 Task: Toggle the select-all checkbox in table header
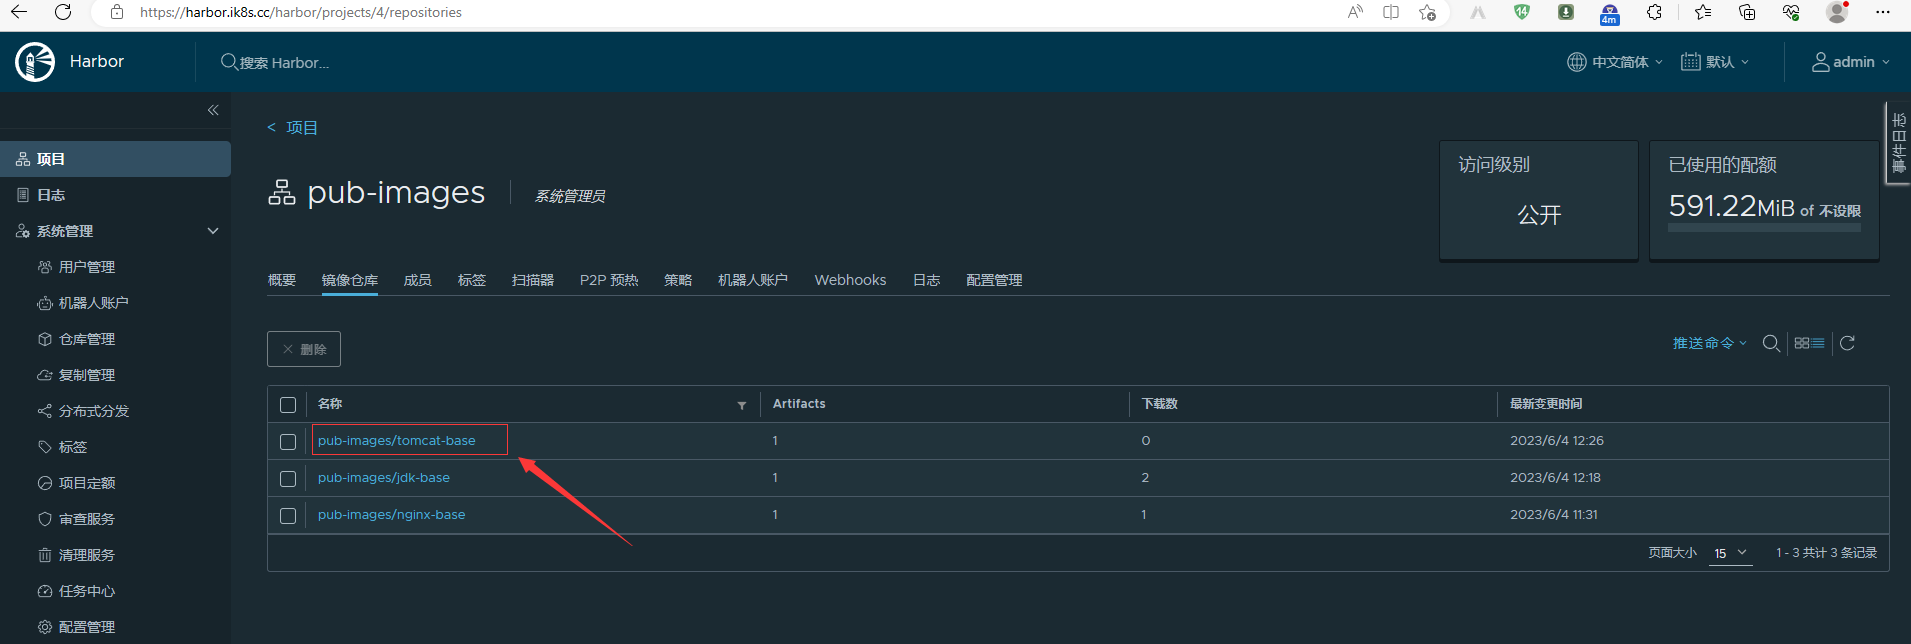(x=288, y=405)
